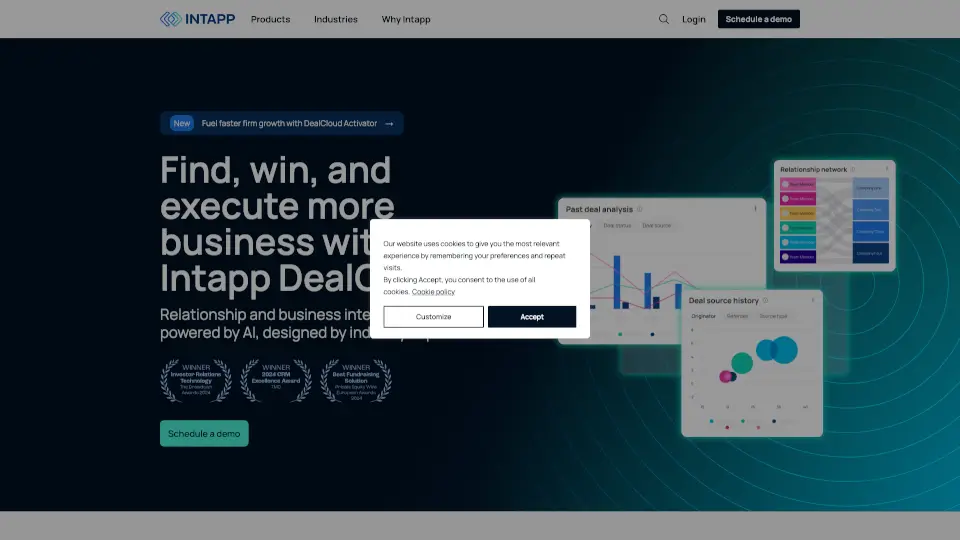The width and height of the screenshot is (960, 540).
Task: Click info icon beside Past deal analysis
Action: [639, 209]
